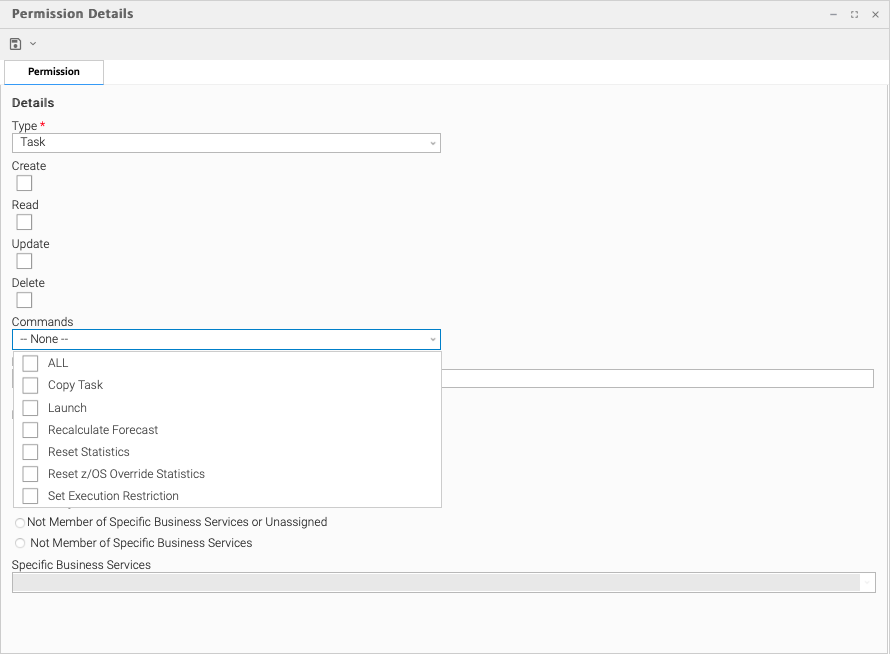The height and width of the screenshot is (654, 890).
Task: Check Reset Statistics in Commands list
Action: 30,452
